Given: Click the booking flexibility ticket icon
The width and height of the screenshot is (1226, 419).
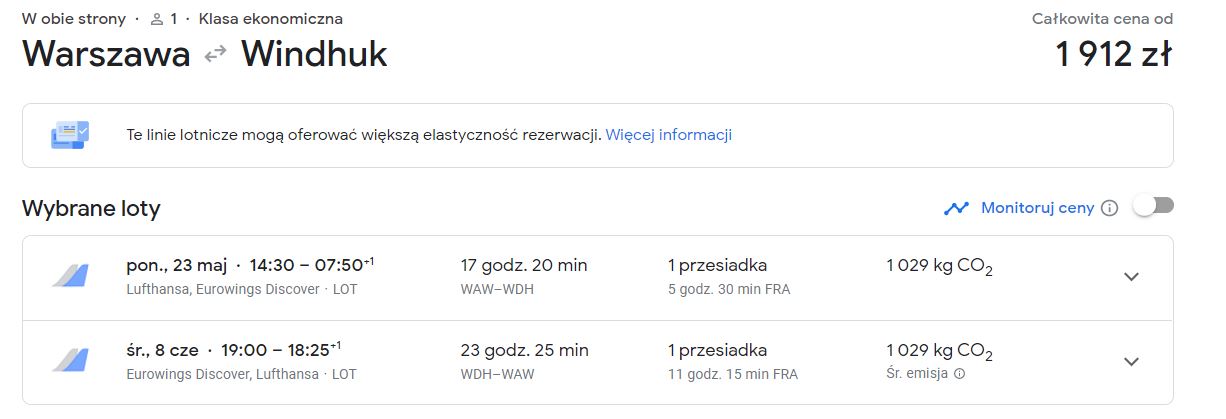Looking at the screenshot, I should pos(70,134).
